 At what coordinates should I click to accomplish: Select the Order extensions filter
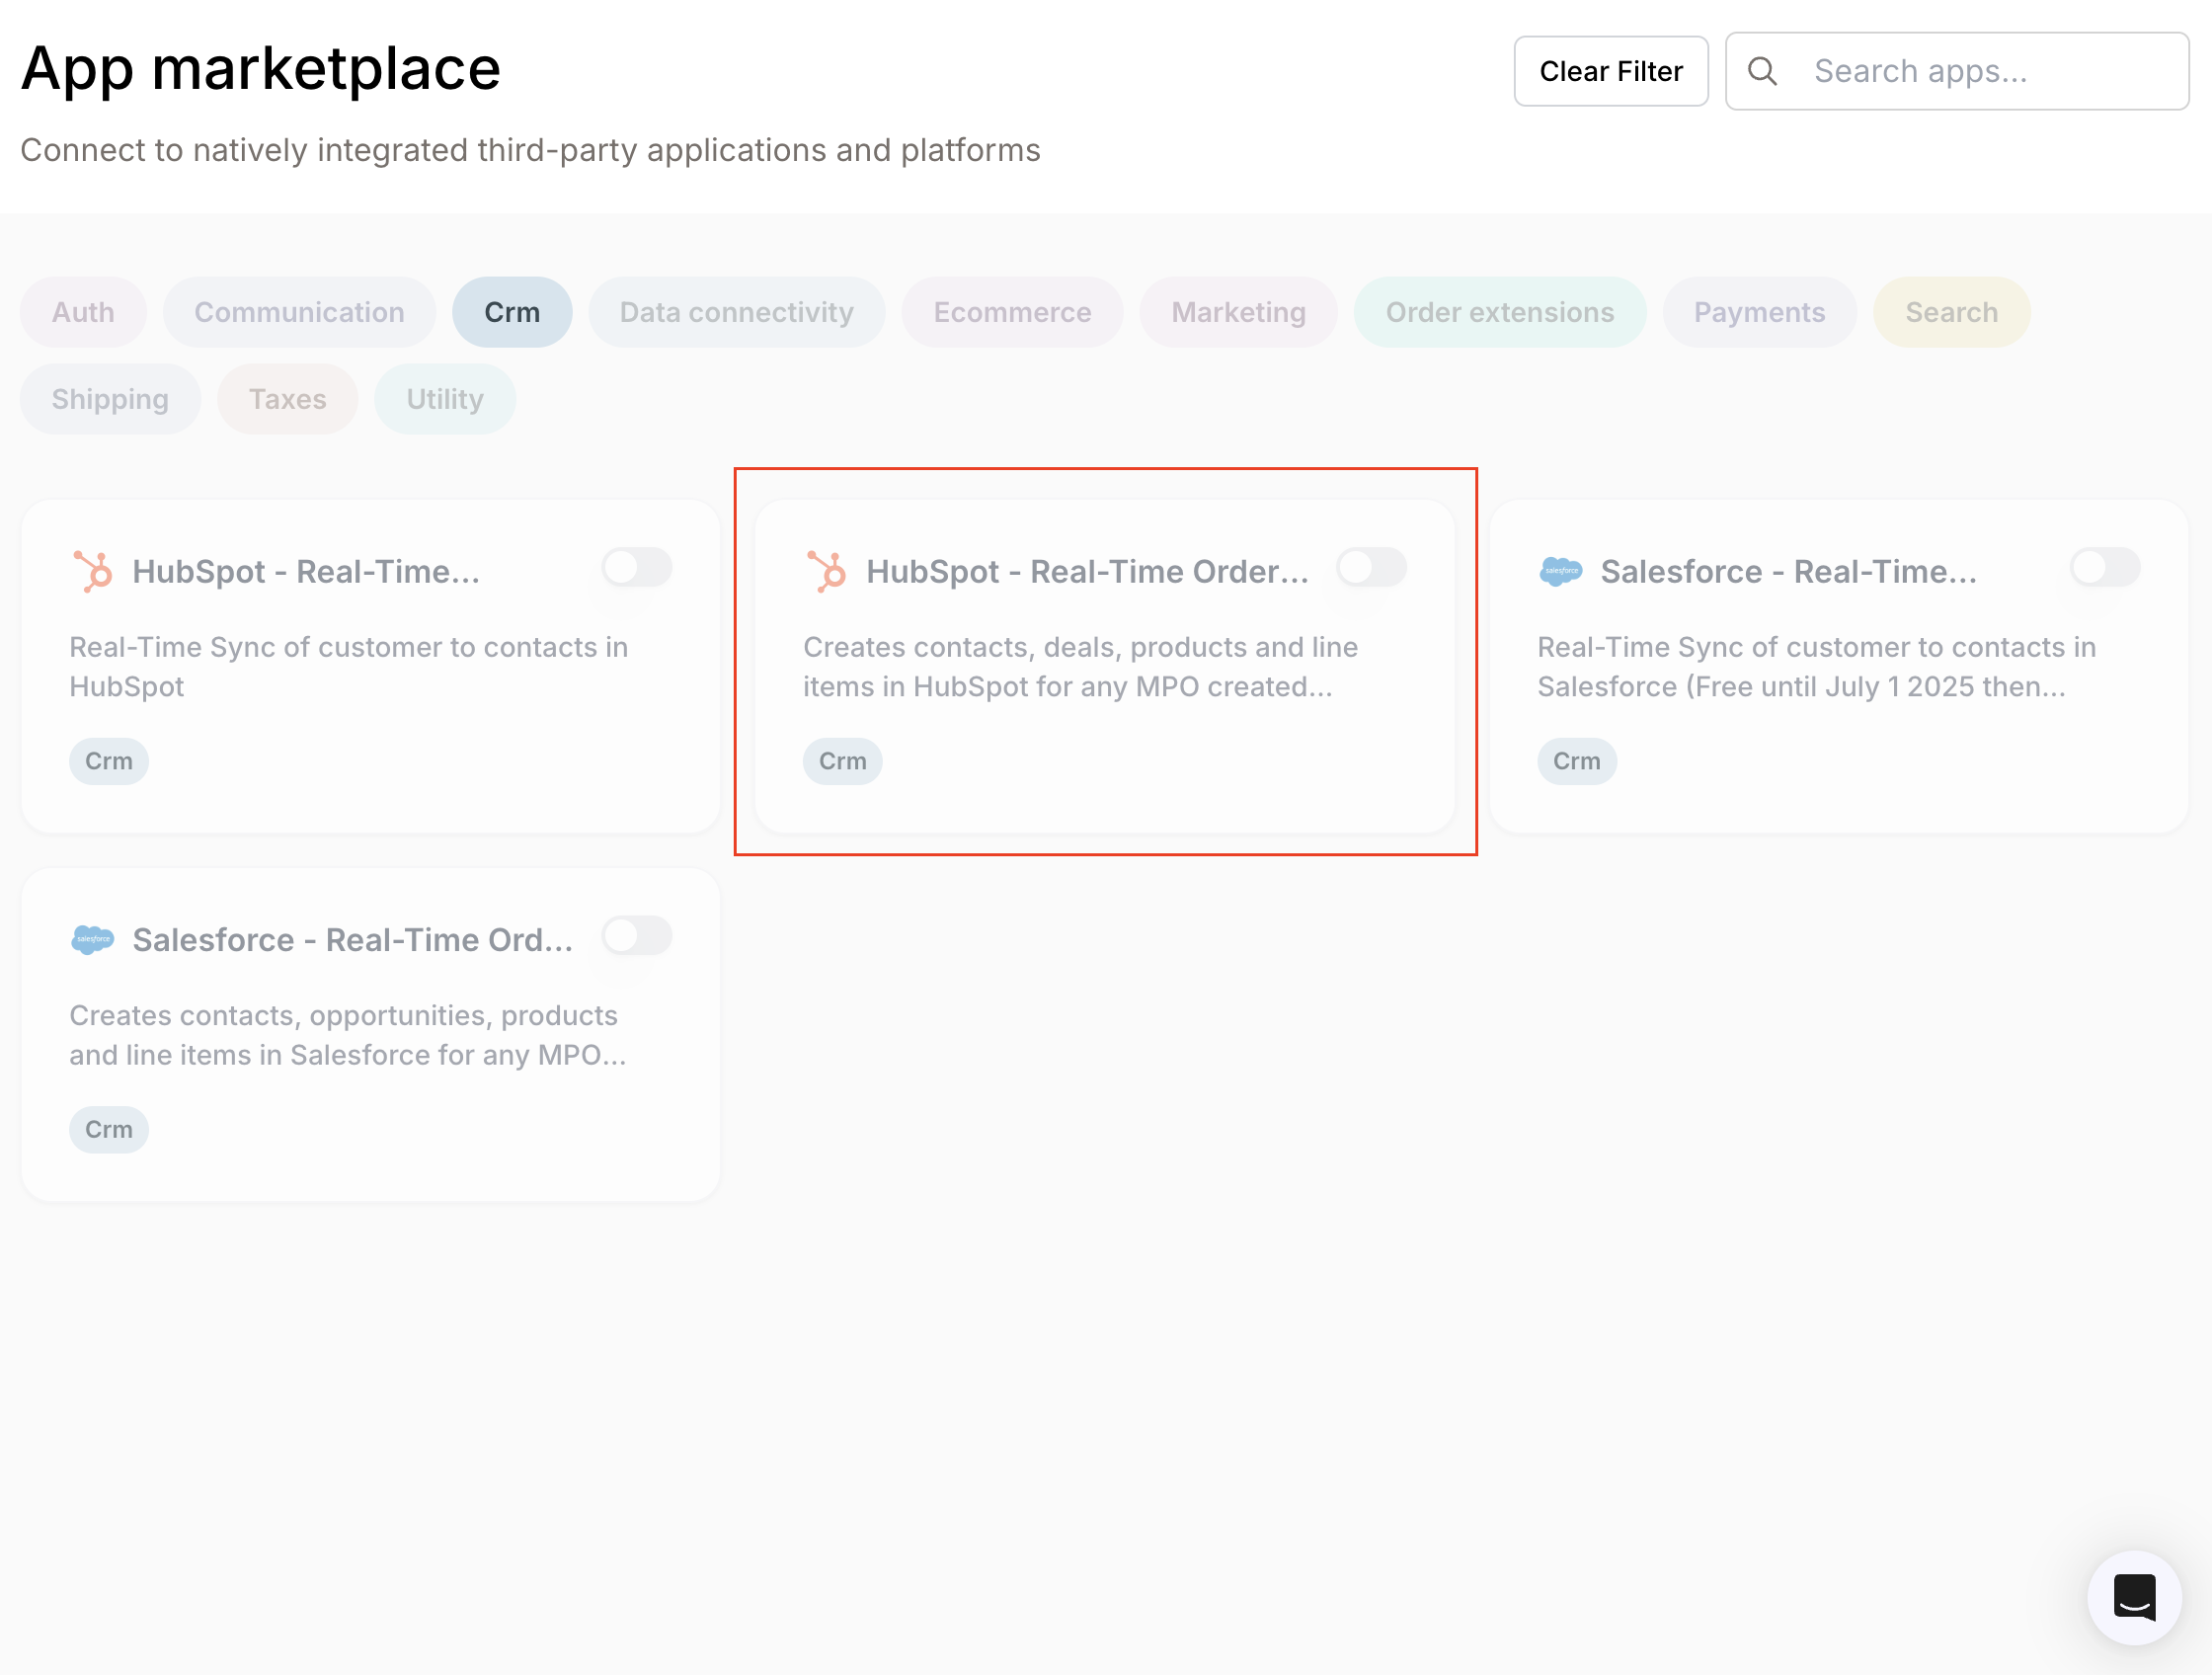[1499, 311]
